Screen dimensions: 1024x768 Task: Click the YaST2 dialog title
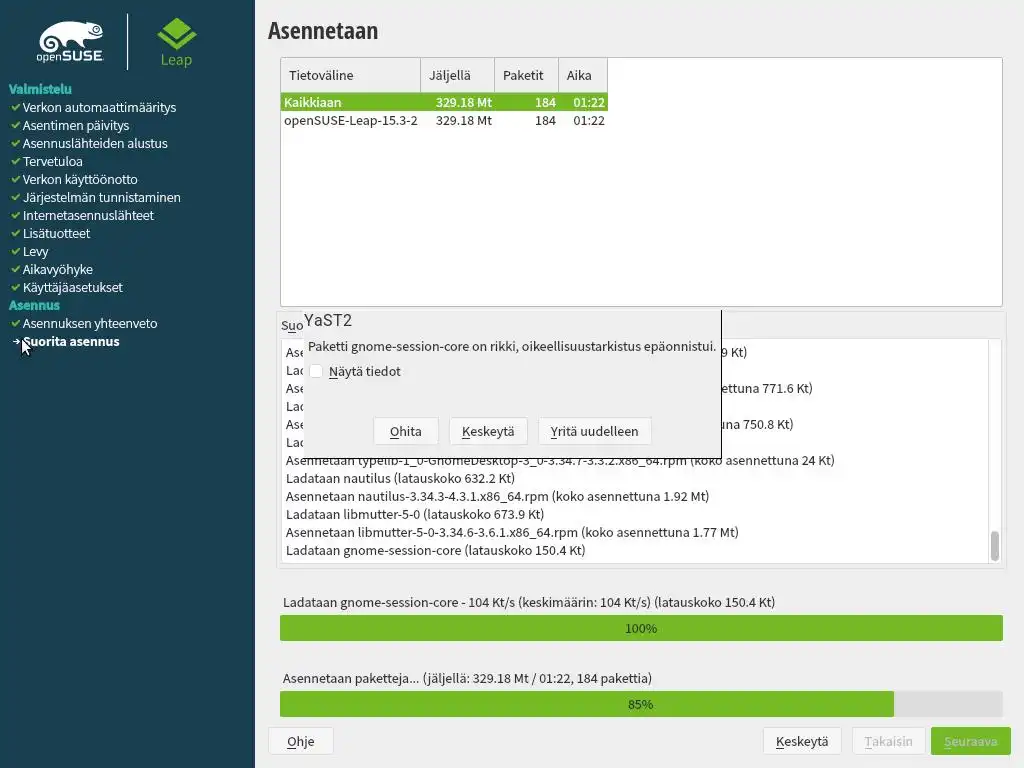[x=328, y=321]
